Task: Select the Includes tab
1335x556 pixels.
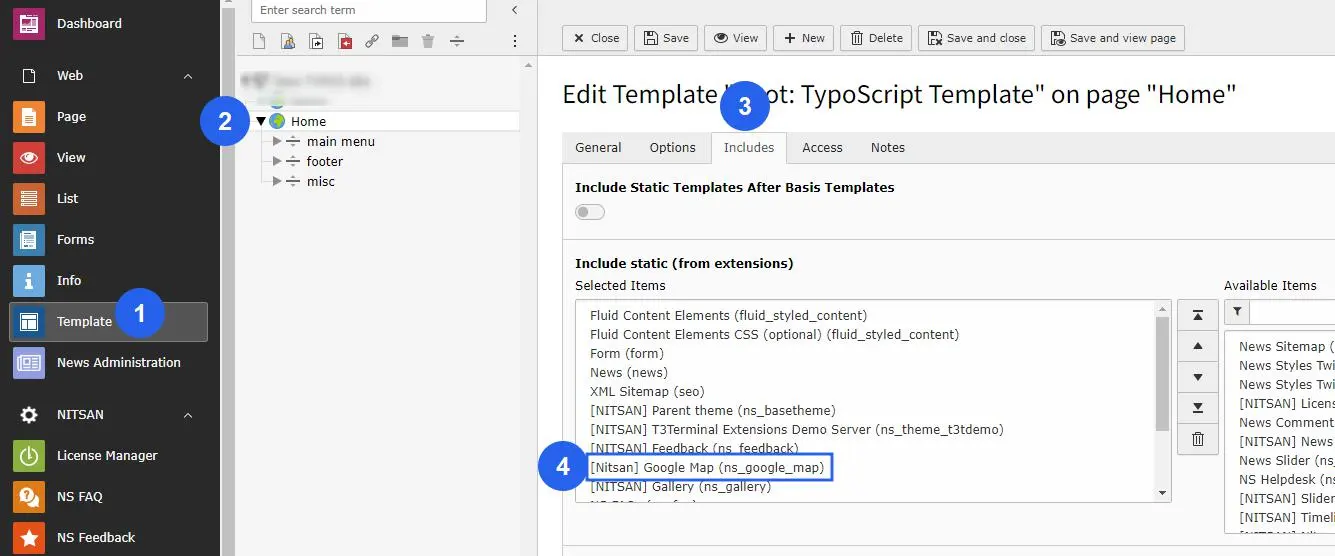Action: 749,148
